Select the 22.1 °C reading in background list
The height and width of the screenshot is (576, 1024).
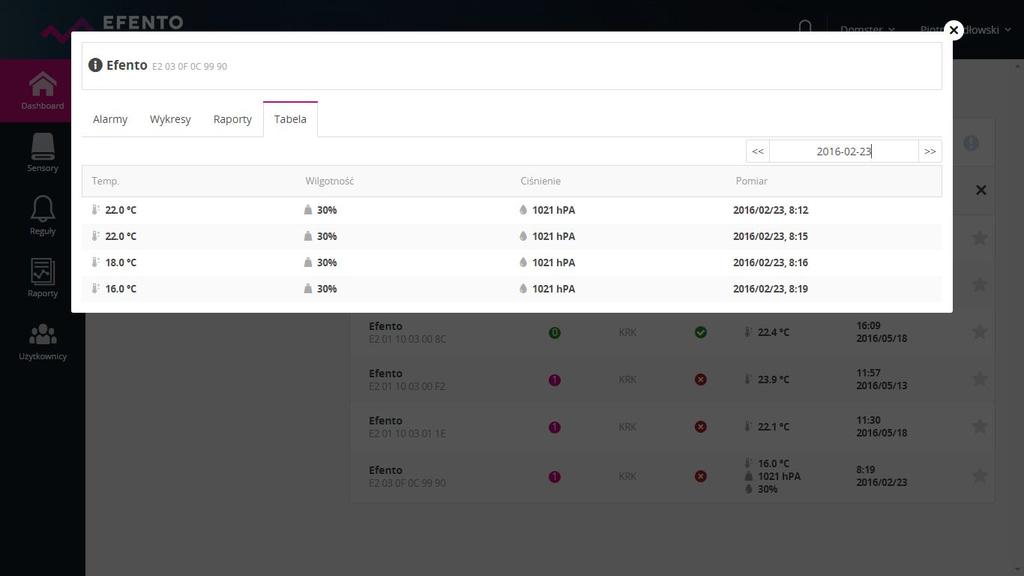[x=773, y=427]
